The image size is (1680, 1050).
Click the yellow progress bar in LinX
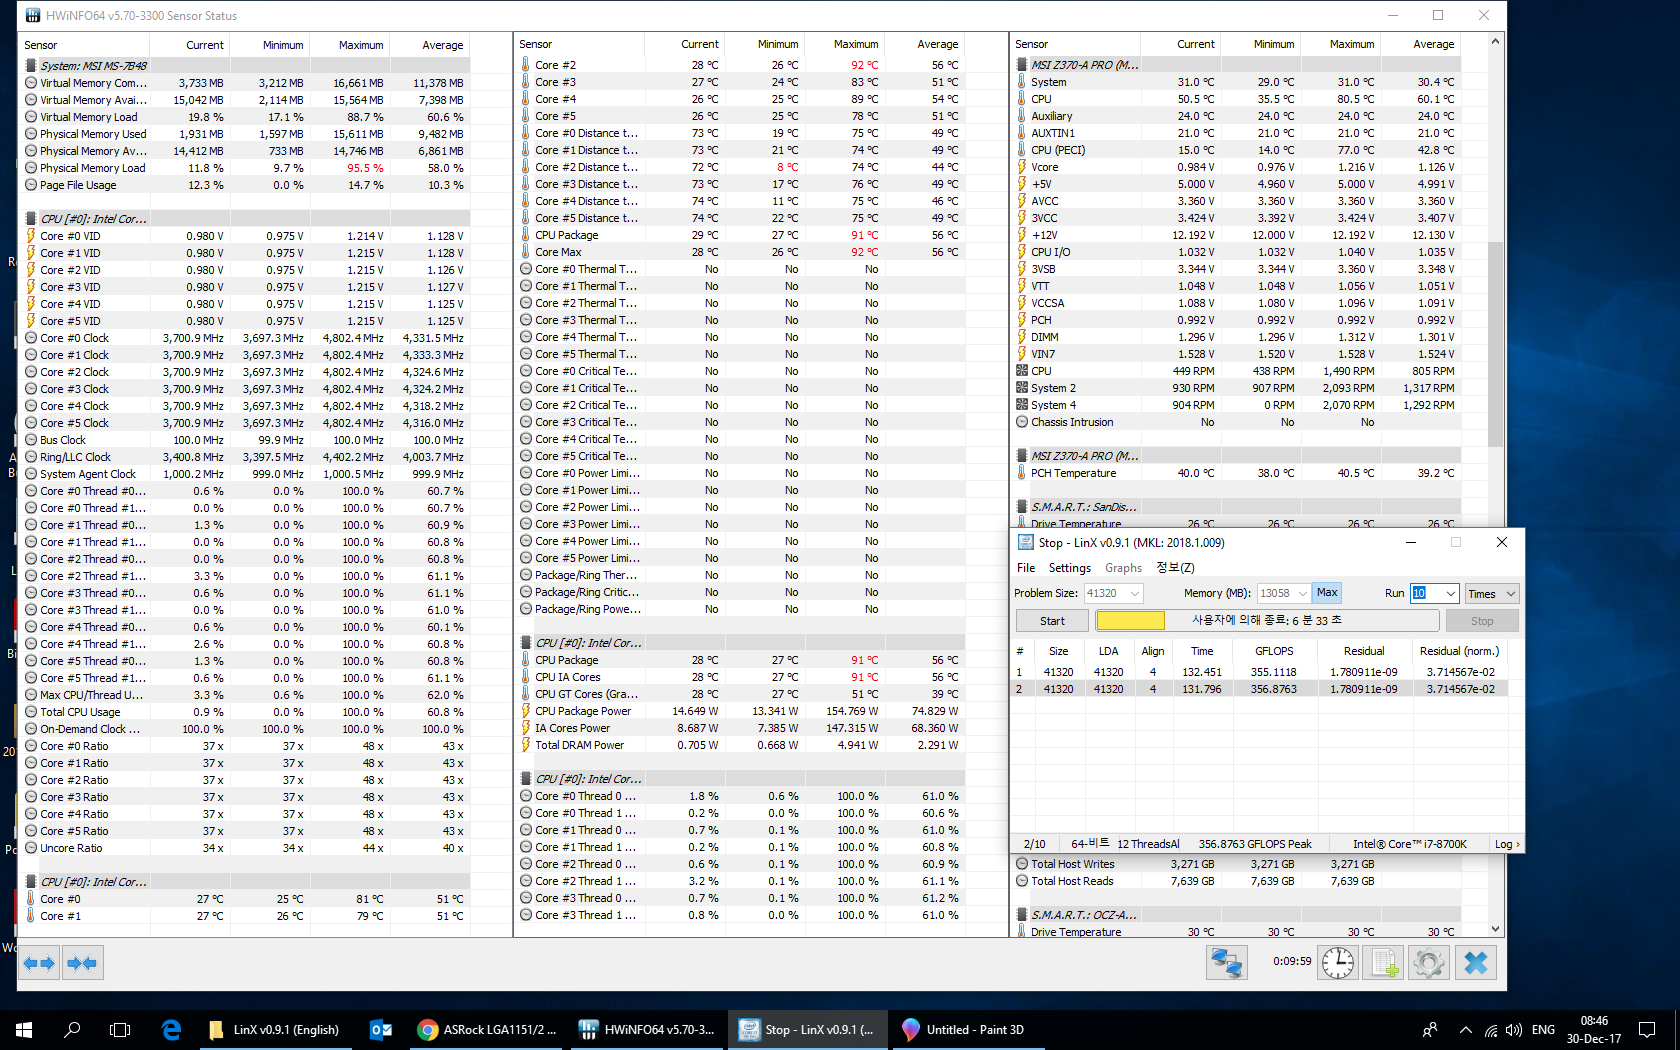tap(1130, 621)
